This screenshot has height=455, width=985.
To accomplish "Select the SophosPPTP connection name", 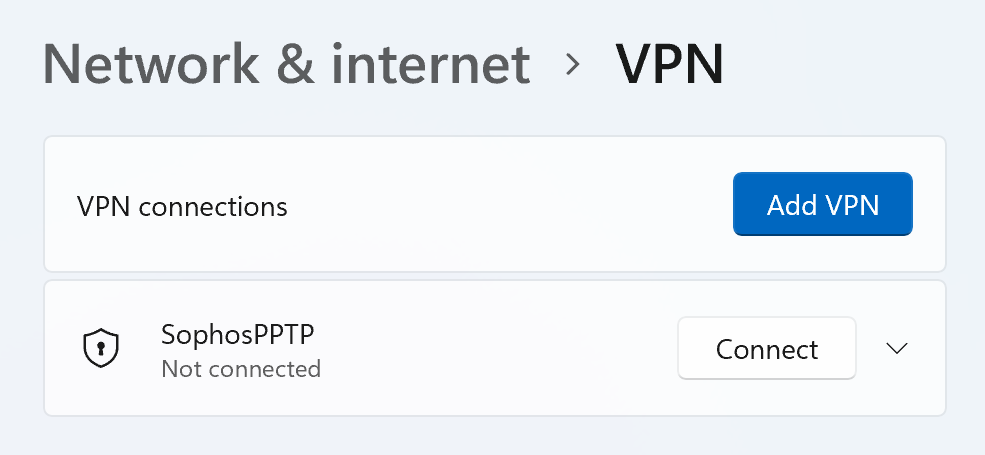I will point(230,334).
